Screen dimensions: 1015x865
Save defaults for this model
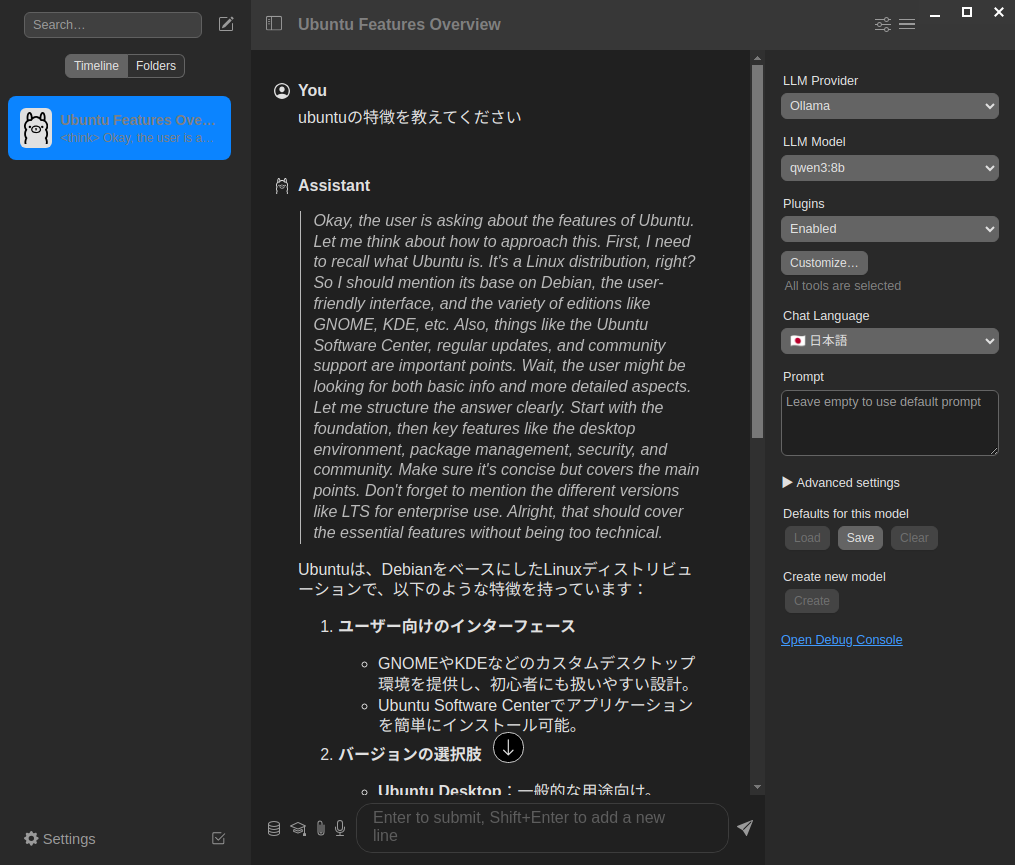coord(860,537)
